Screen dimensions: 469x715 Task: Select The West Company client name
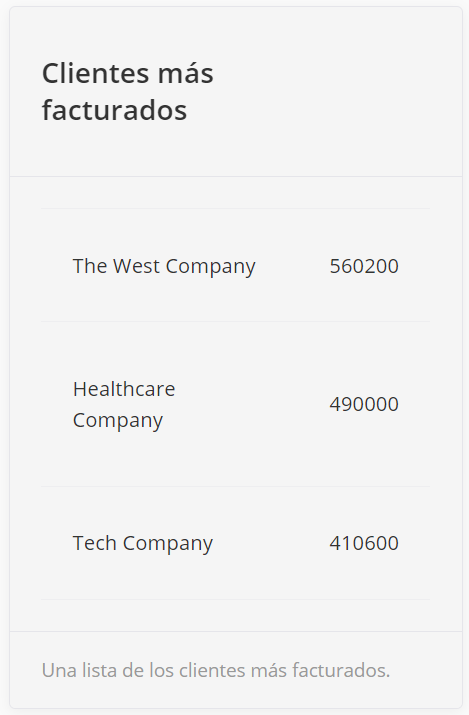click(164, 266)
